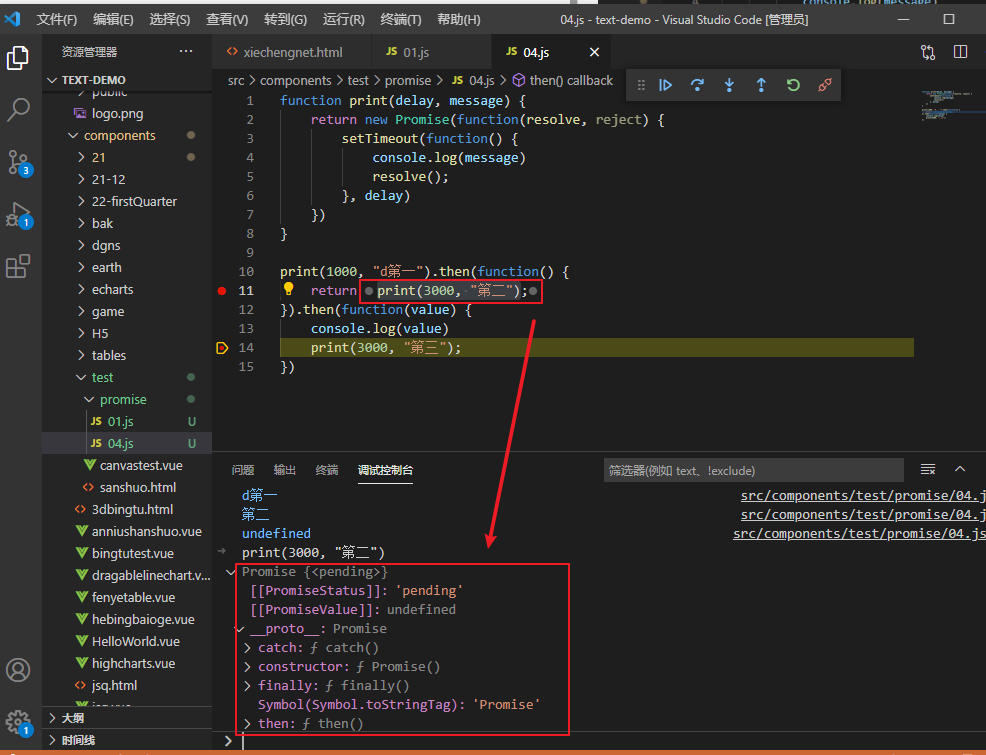Viewport: 986px width, 755px height.
Task: Open the 运行(R) menu
Action: [343, 20]
